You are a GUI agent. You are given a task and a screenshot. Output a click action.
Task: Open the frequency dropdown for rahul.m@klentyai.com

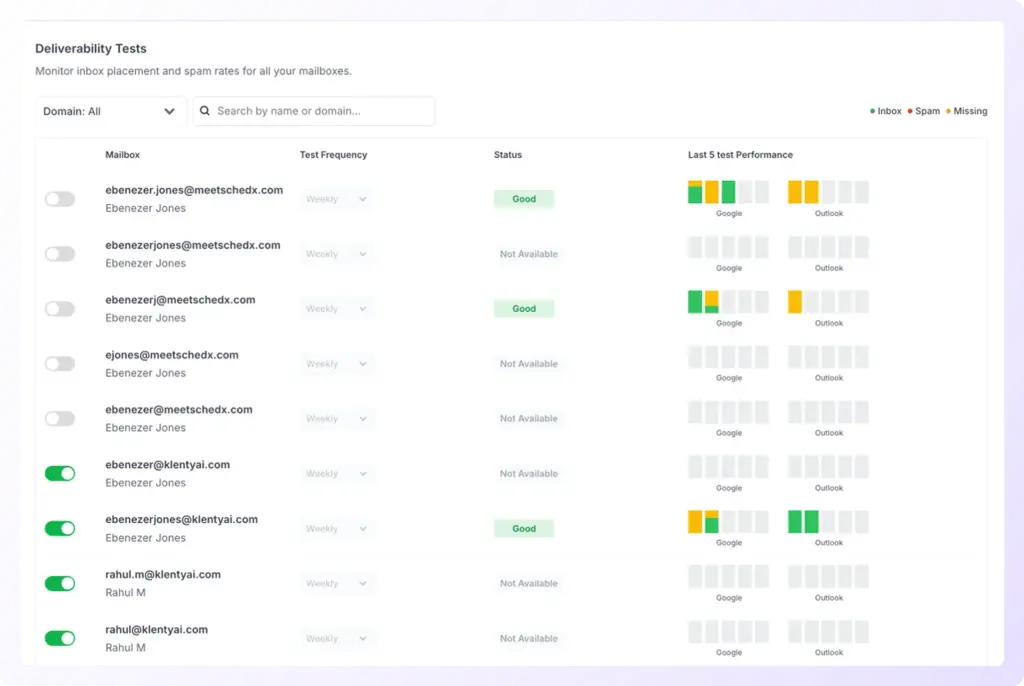pyautogui.click(x=335, y=583)
